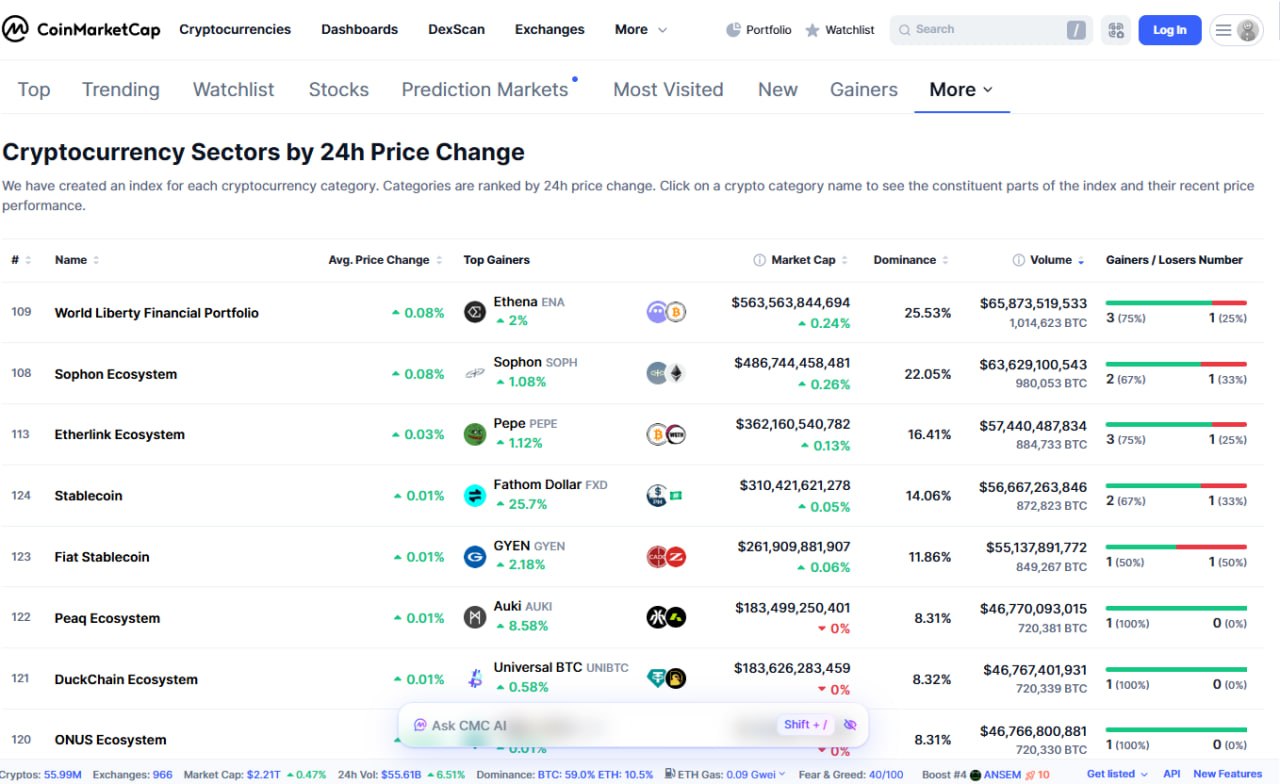Toggle sorting by Dominance column
The image size is (1280, 784).
(x=911, y=260)
